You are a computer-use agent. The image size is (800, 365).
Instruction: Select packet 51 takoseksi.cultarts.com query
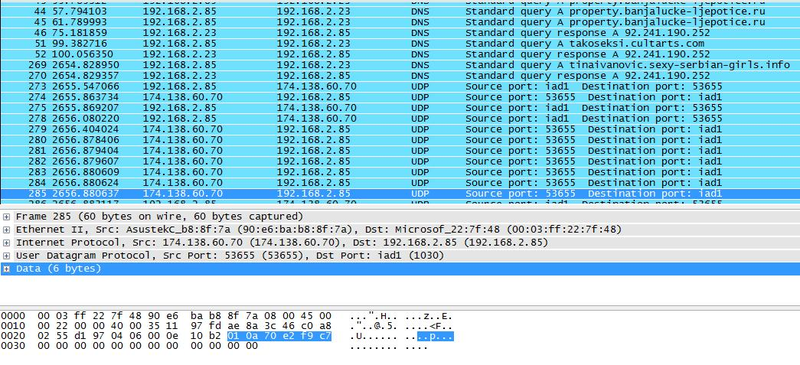(x=400, y=43)
